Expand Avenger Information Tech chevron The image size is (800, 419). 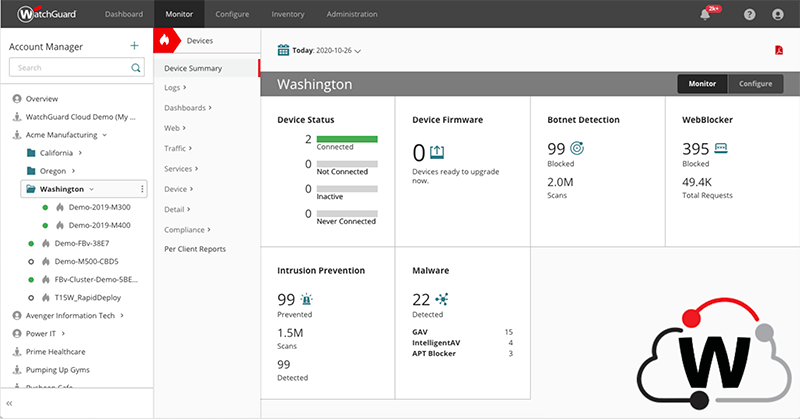[122, 315]
